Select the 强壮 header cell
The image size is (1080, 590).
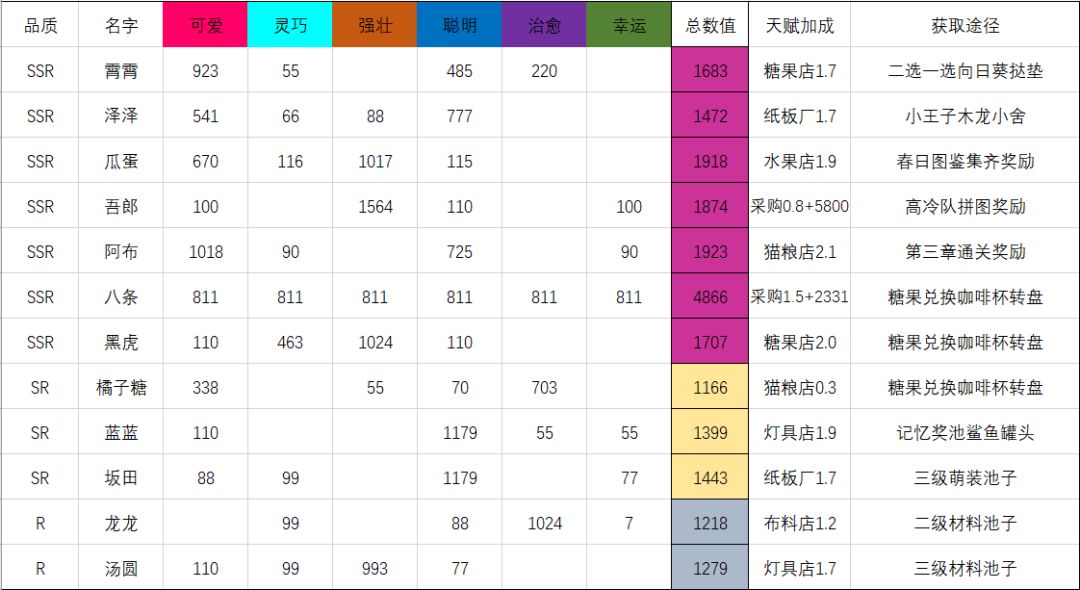(x=375, y=25)
